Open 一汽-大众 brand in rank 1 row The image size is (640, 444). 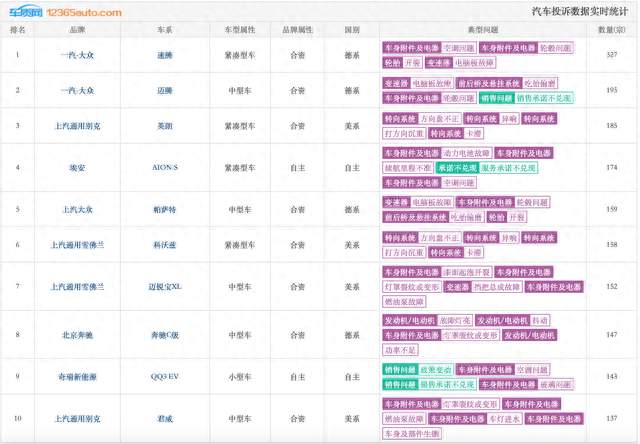click(77, 55)
